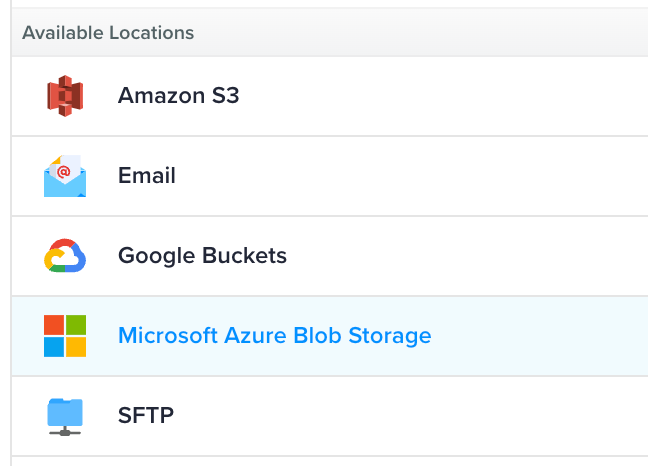Click empty space in Amazon S3 row

coord(450,96)
